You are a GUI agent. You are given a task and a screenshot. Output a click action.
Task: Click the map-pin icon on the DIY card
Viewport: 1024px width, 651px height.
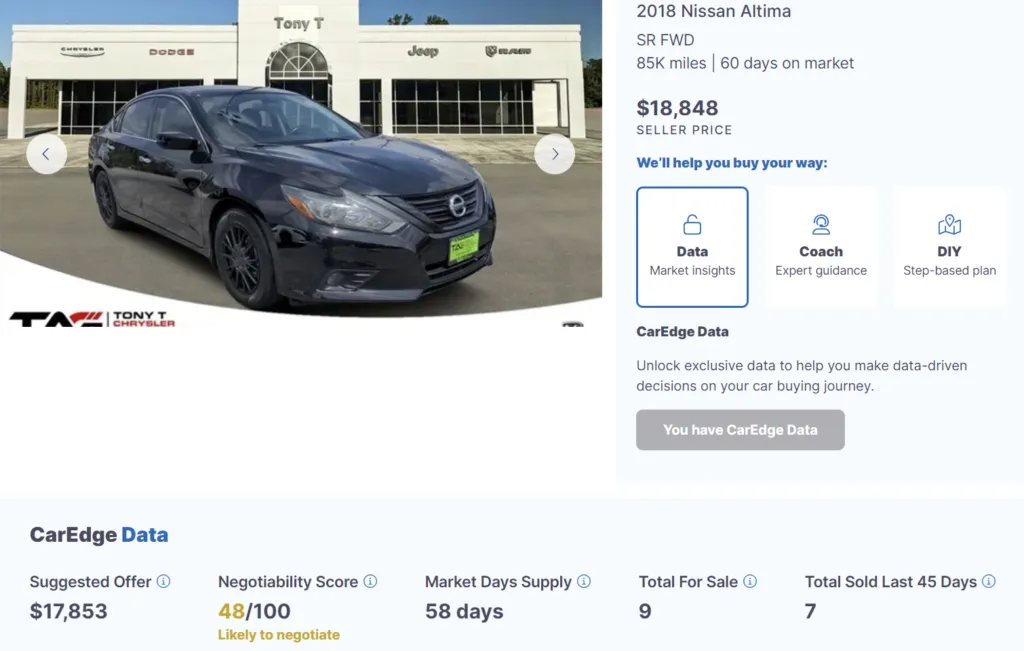pos(949,222)
